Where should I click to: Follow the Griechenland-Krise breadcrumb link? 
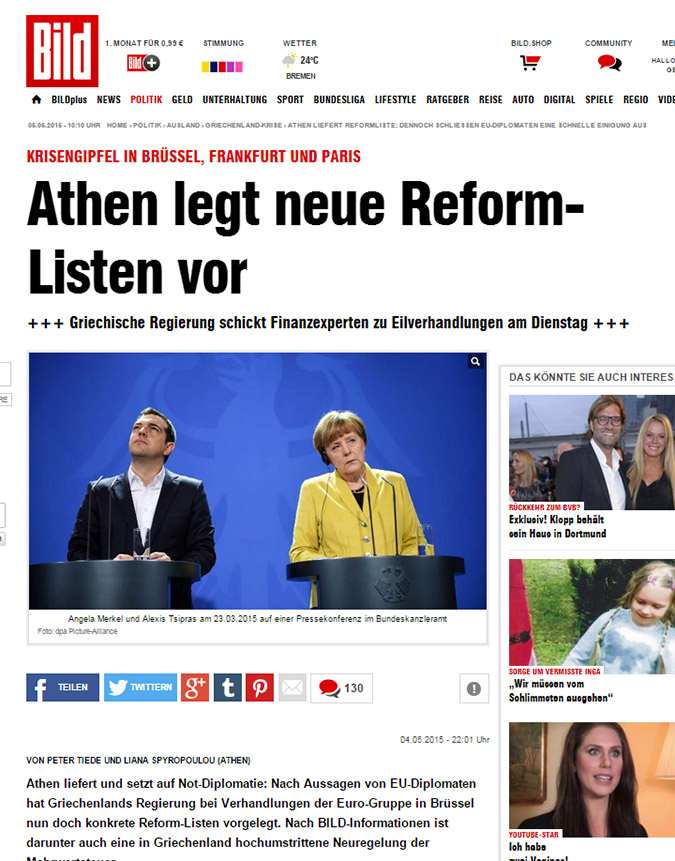pyautogui.click(x=243, y=125)
